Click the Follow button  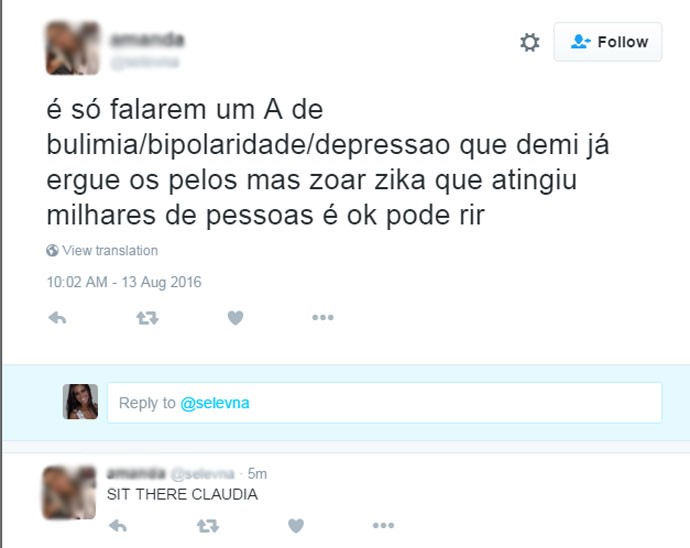(x=608, y=42)
